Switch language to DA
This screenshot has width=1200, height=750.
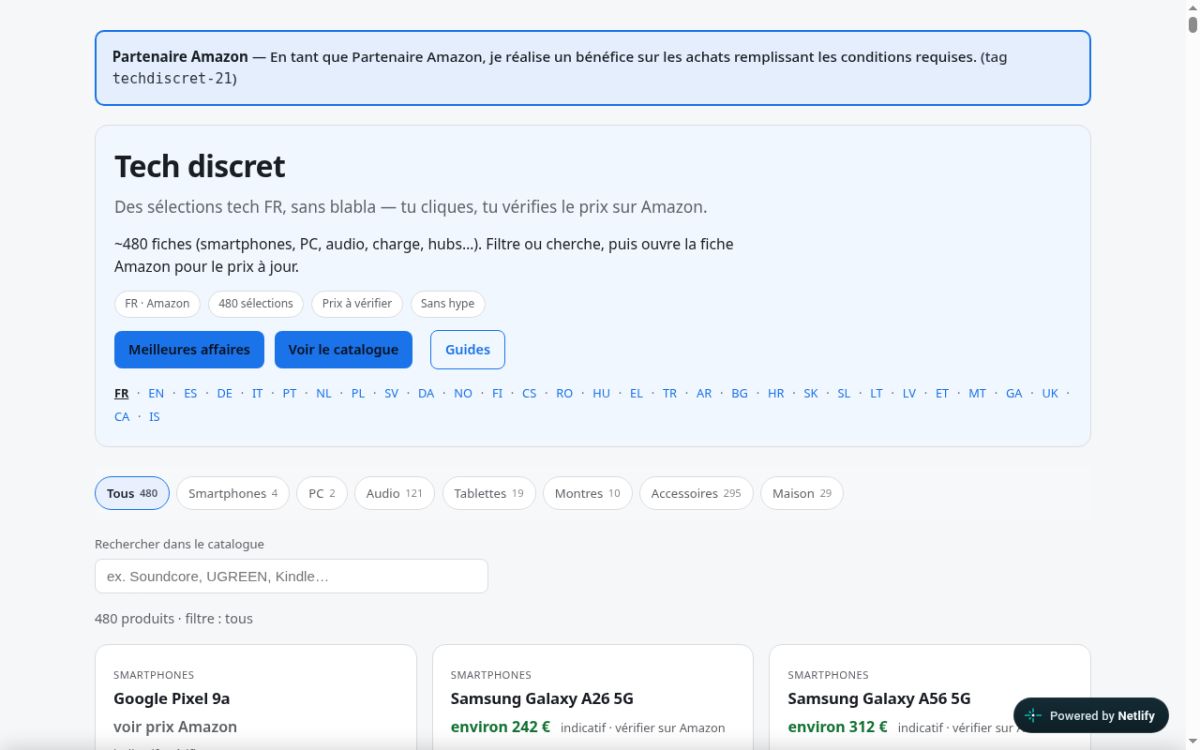coord(426,393)
